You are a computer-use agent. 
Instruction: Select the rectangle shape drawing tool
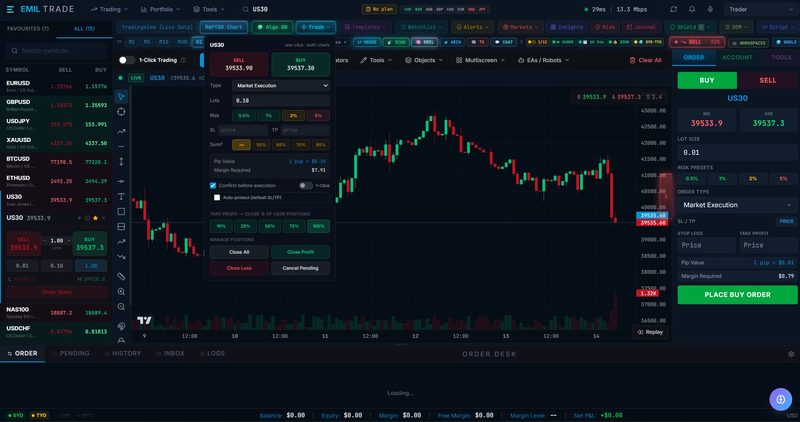tap(121, 211)
